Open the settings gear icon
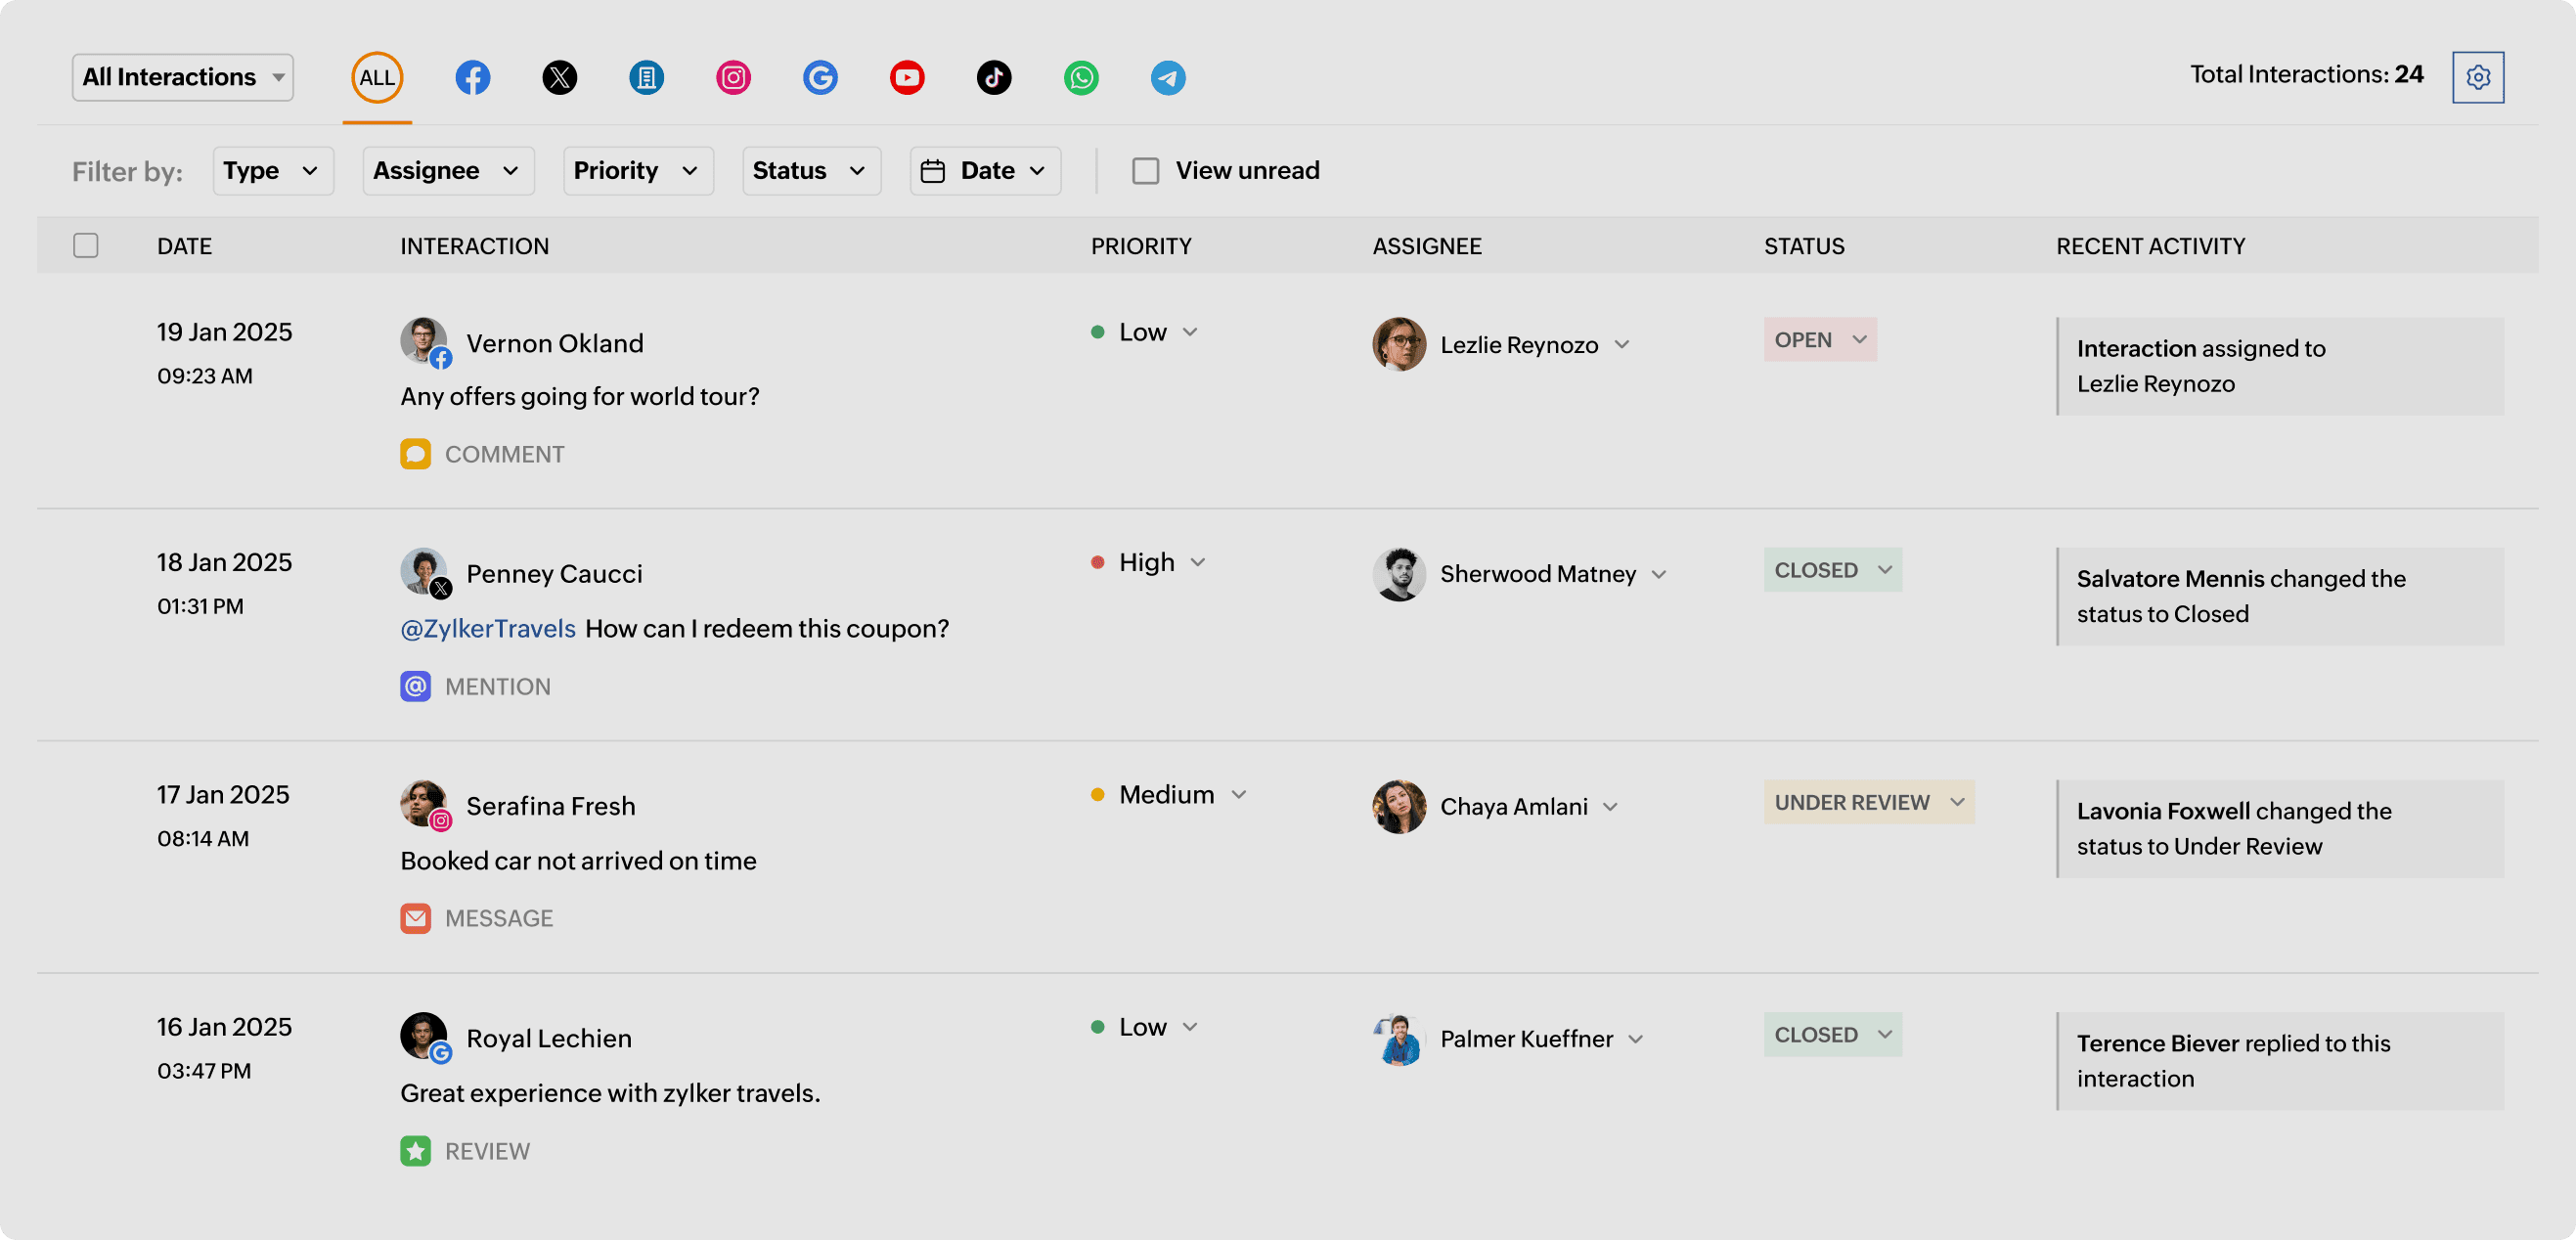Screen dimensions: 2576x1240 2478,77
